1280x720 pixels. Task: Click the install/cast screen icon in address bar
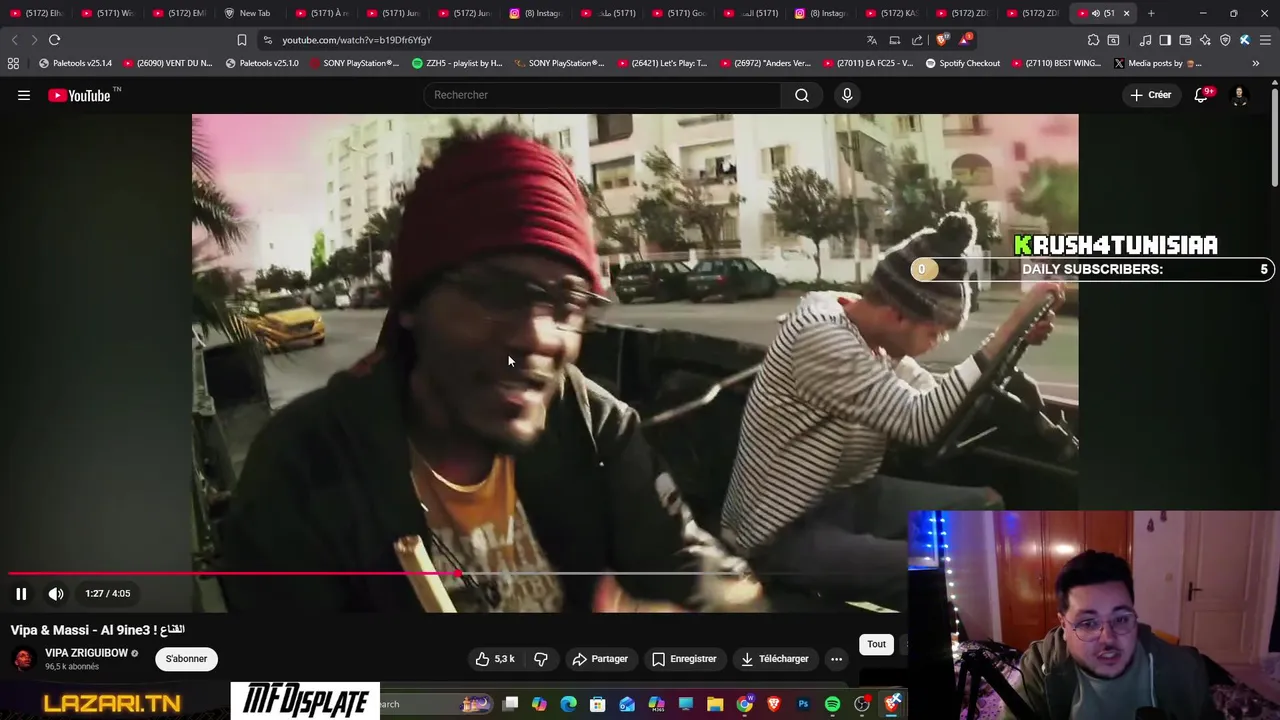[x=895, y=40]
